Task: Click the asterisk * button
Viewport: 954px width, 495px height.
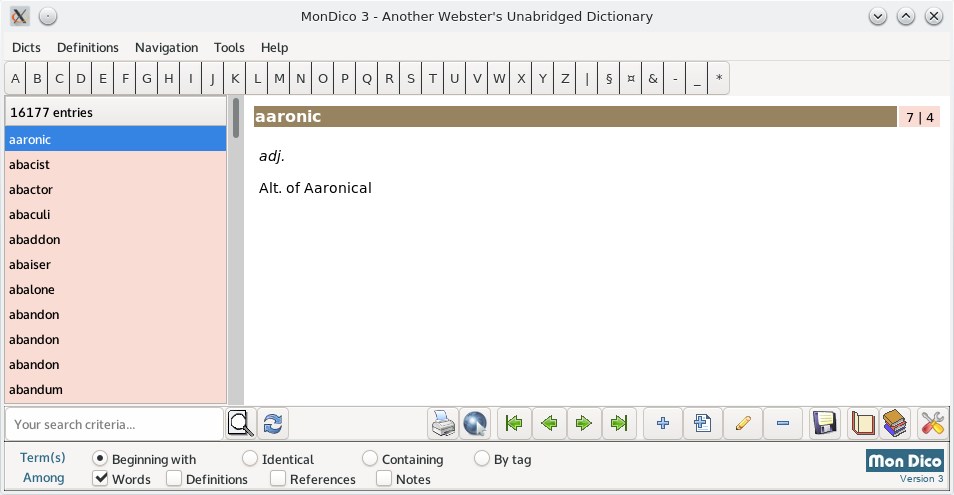Action: pyautogui.click(x=719, y=78)
